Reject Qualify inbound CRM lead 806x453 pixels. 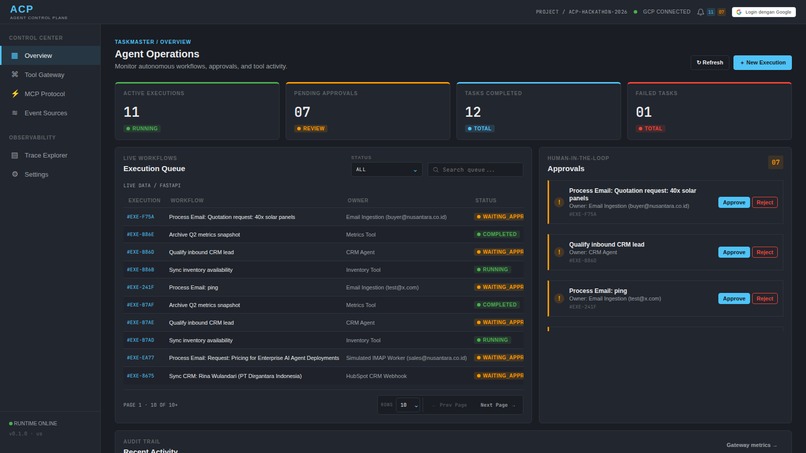tap(764, 252)
